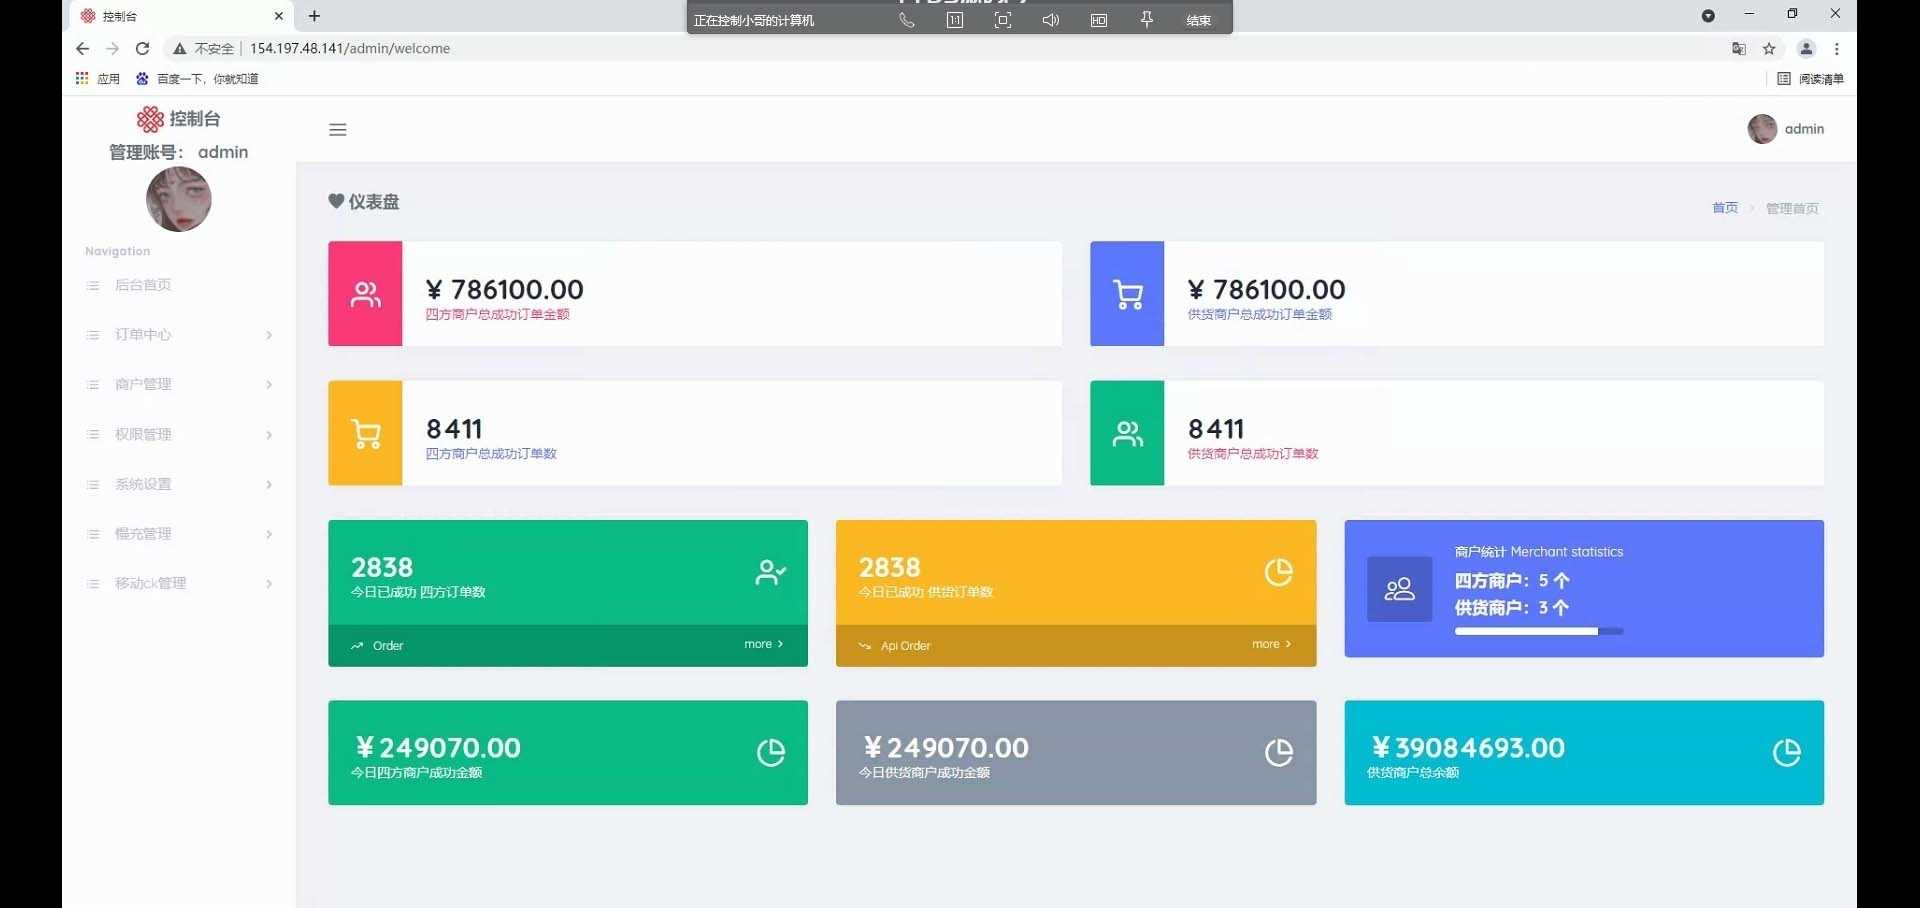
Task: Expand the 商户管理 sidebar menu
Action: 143,384
